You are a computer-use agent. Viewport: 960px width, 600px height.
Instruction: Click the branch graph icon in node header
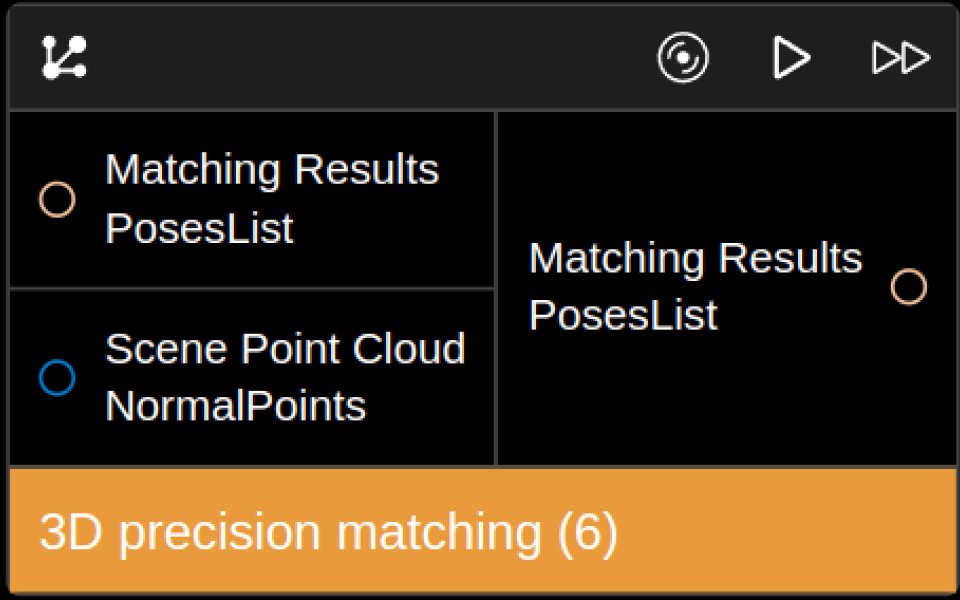[65, 58]
